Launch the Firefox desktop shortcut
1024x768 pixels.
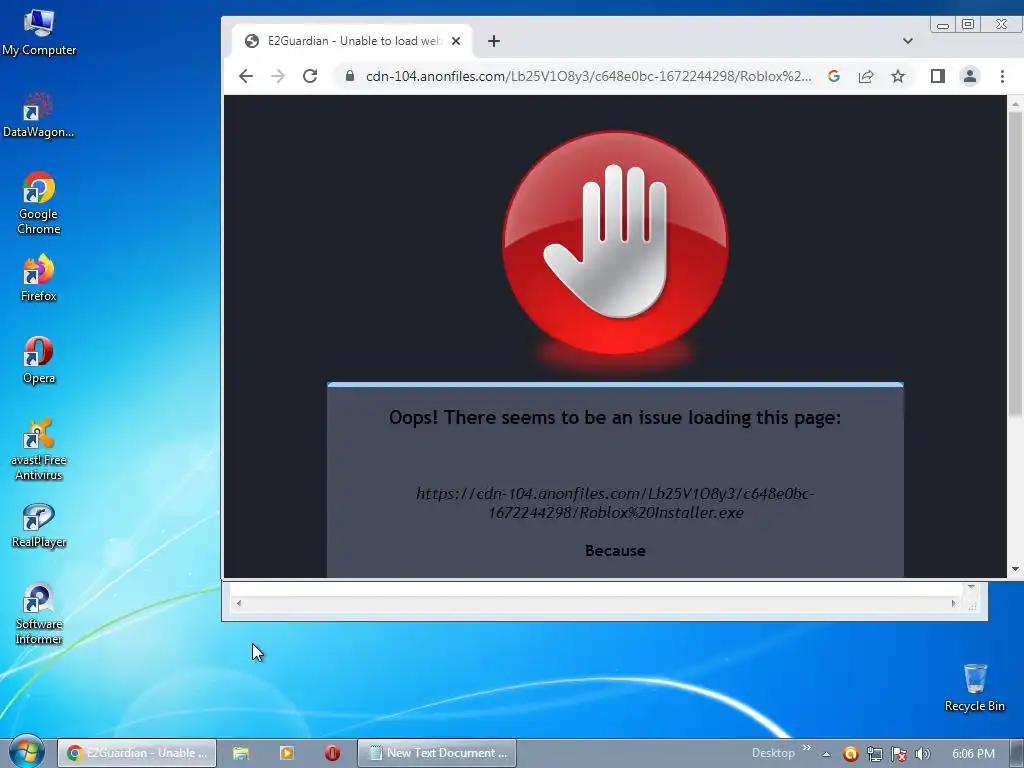(39, 279)
